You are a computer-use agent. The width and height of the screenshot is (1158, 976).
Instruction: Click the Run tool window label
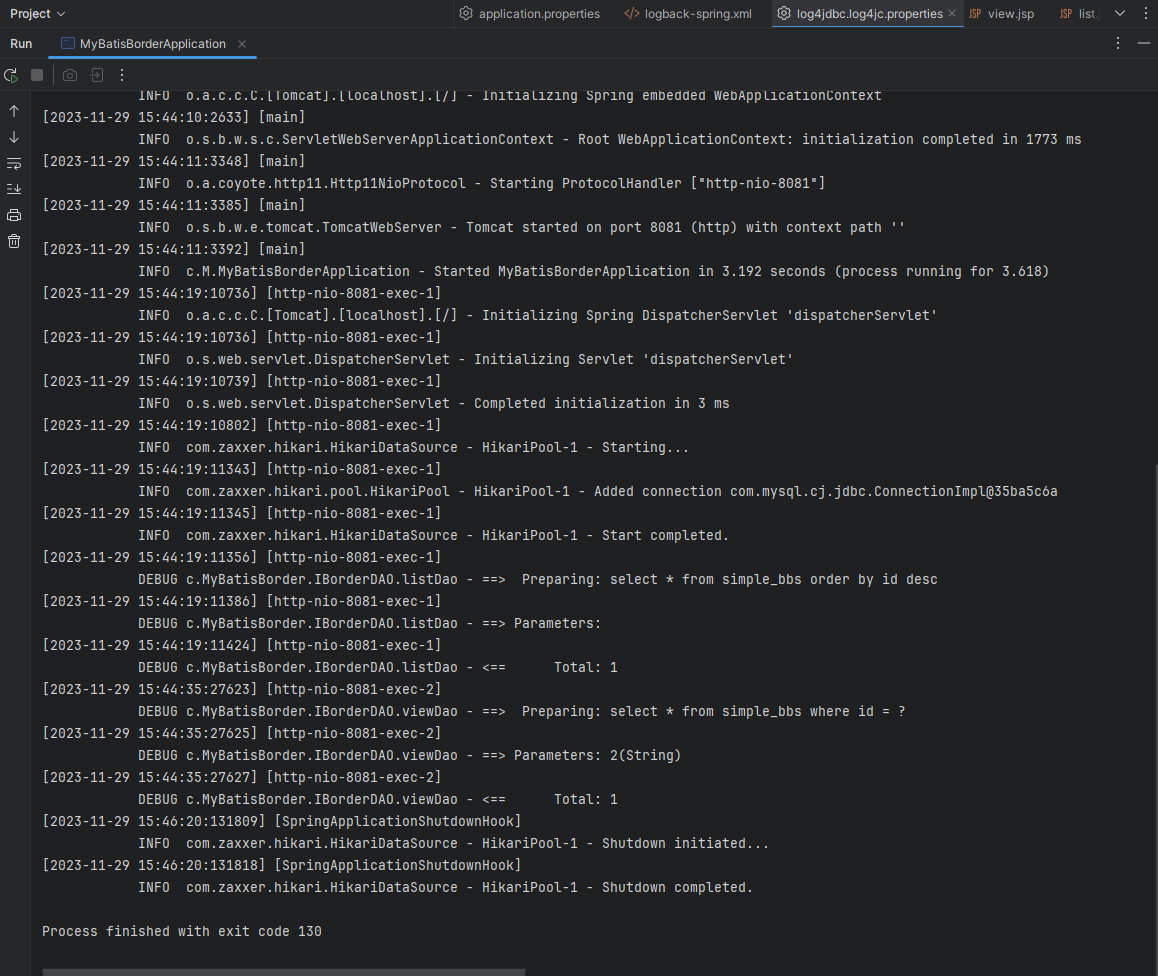pyautogui.click(x=21, y=44)
